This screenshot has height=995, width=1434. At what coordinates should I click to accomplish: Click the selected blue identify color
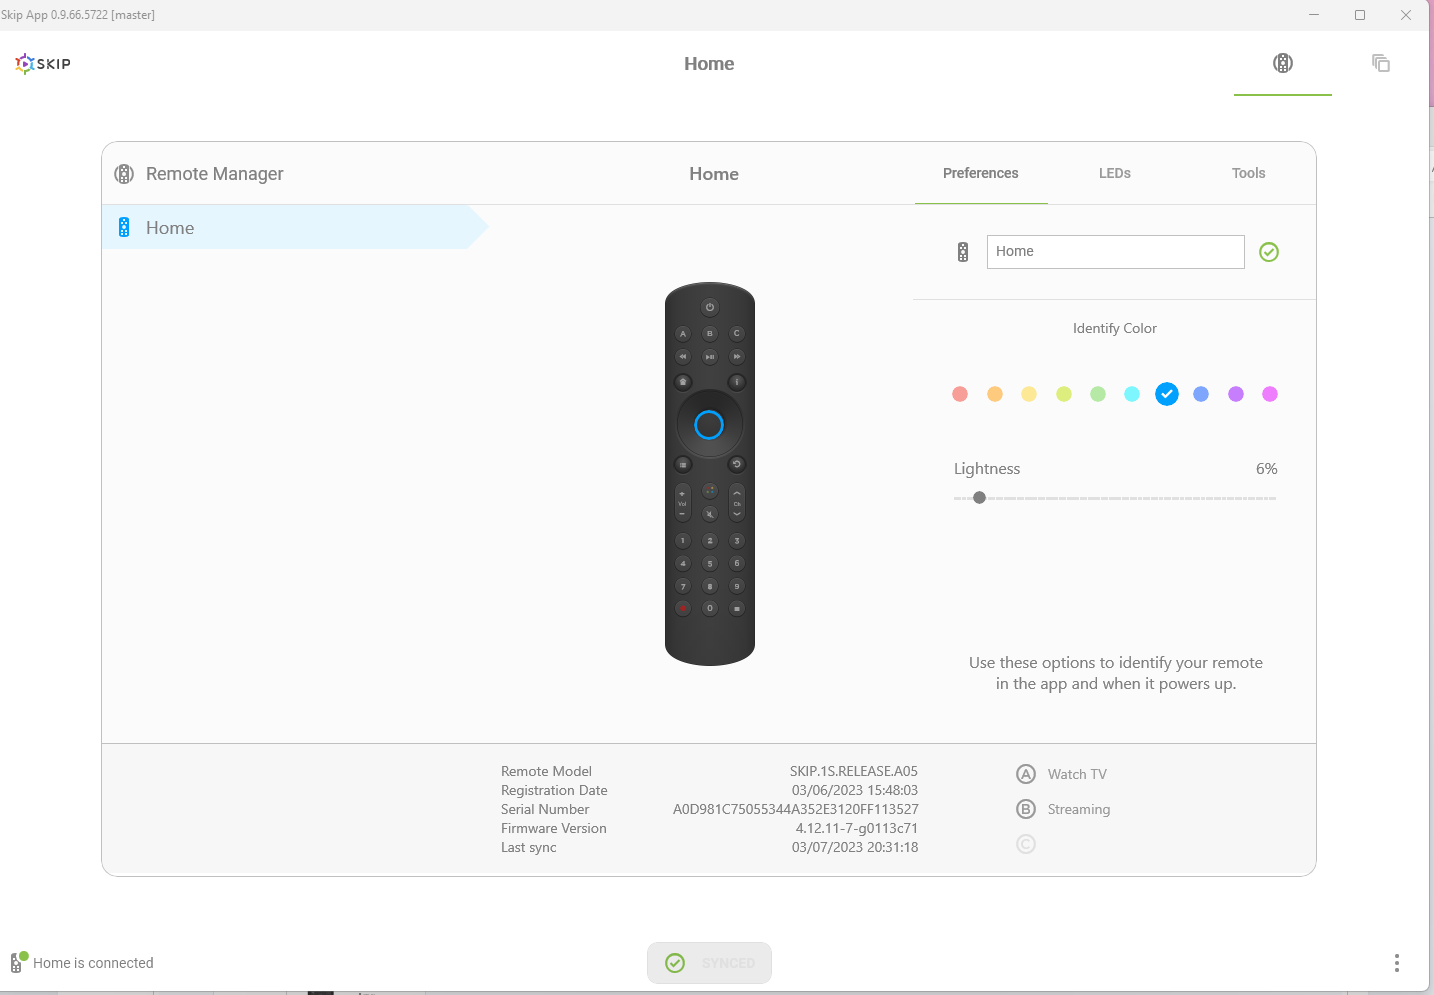tap(1167, 394)
